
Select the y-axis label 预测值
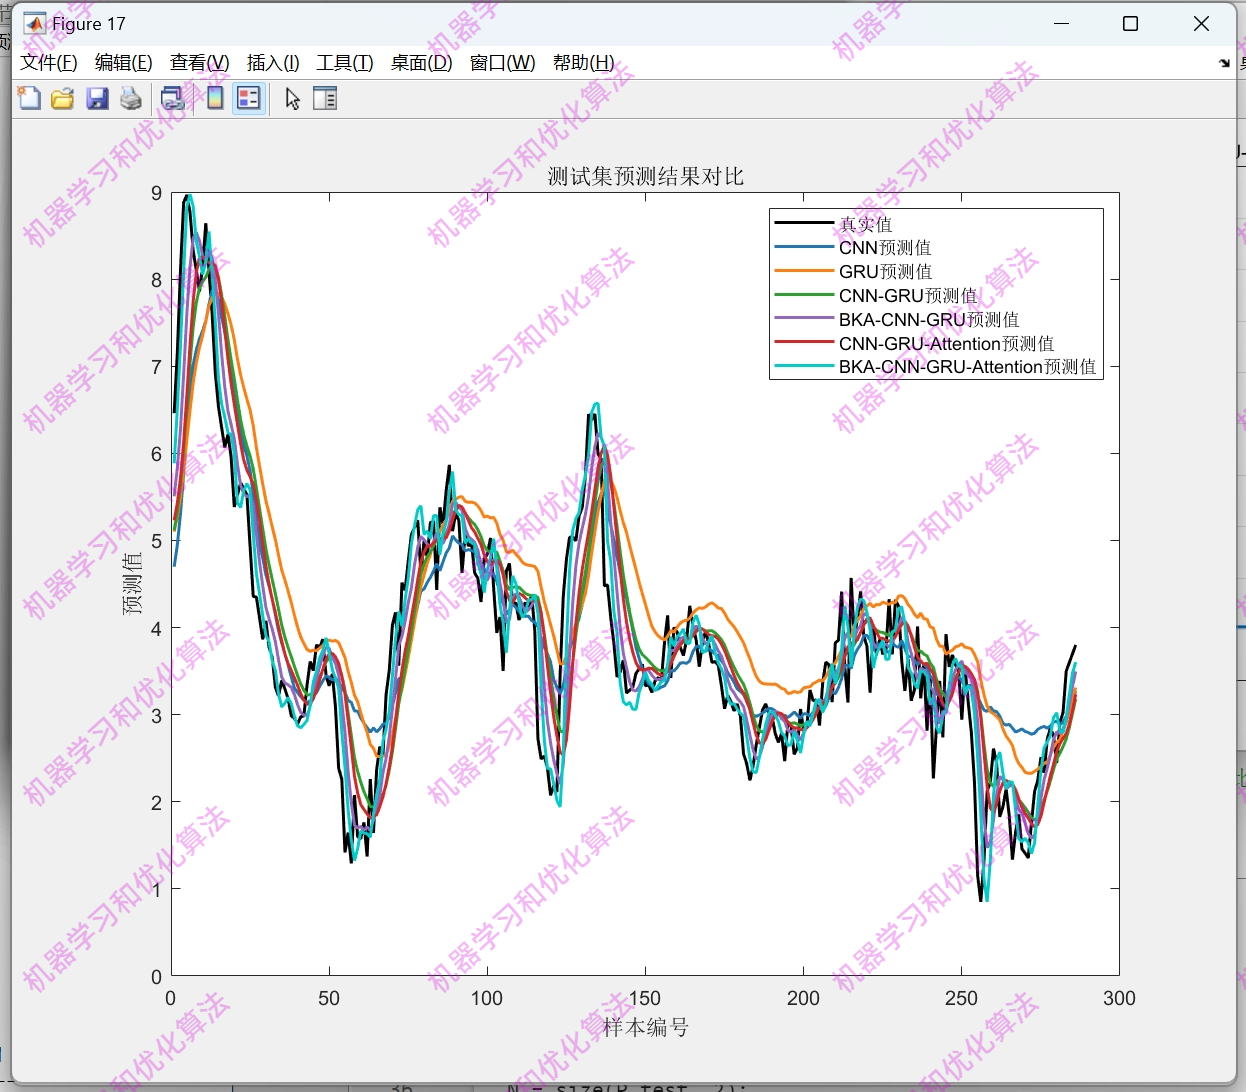133,583
